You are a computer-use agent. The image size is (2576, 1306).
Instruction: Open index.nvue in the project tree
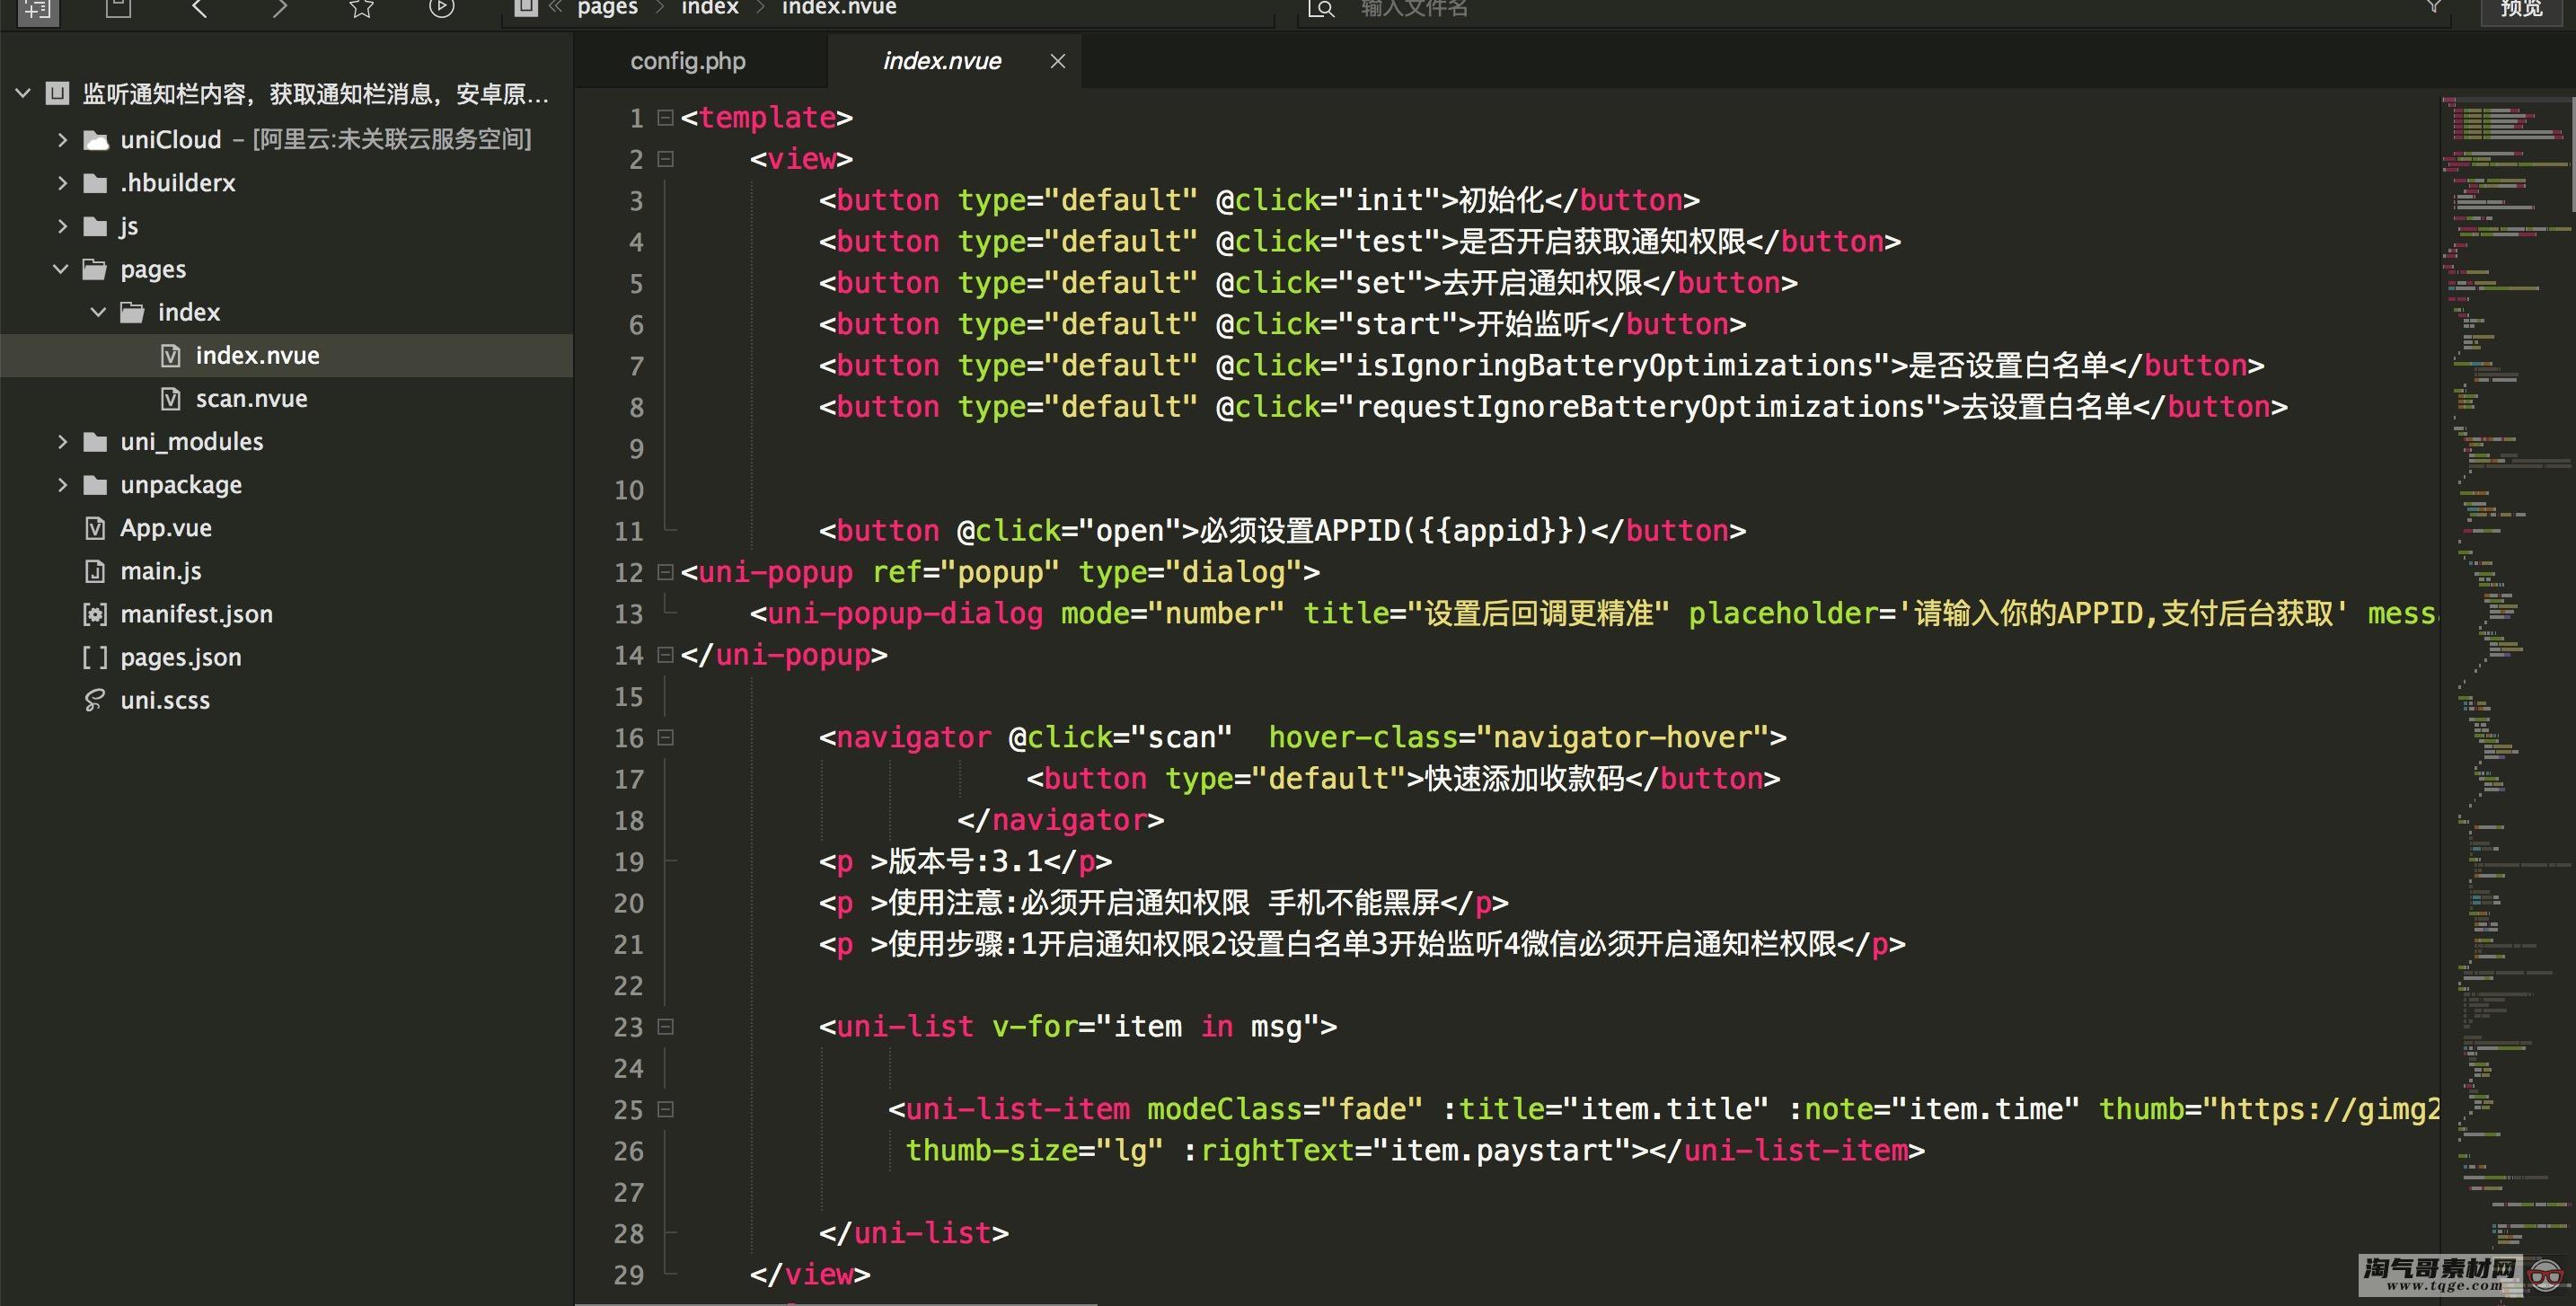pyautogui.click(x=257, y=356)
